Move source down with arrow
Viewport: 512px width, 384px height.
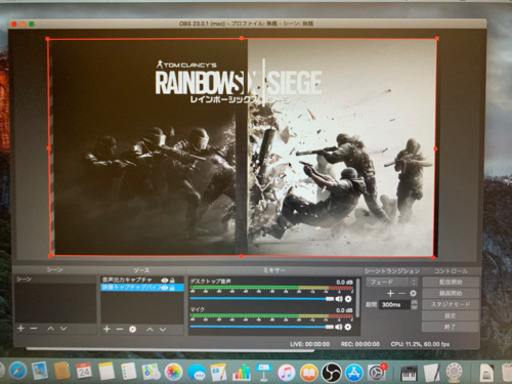tap(163, 330)
